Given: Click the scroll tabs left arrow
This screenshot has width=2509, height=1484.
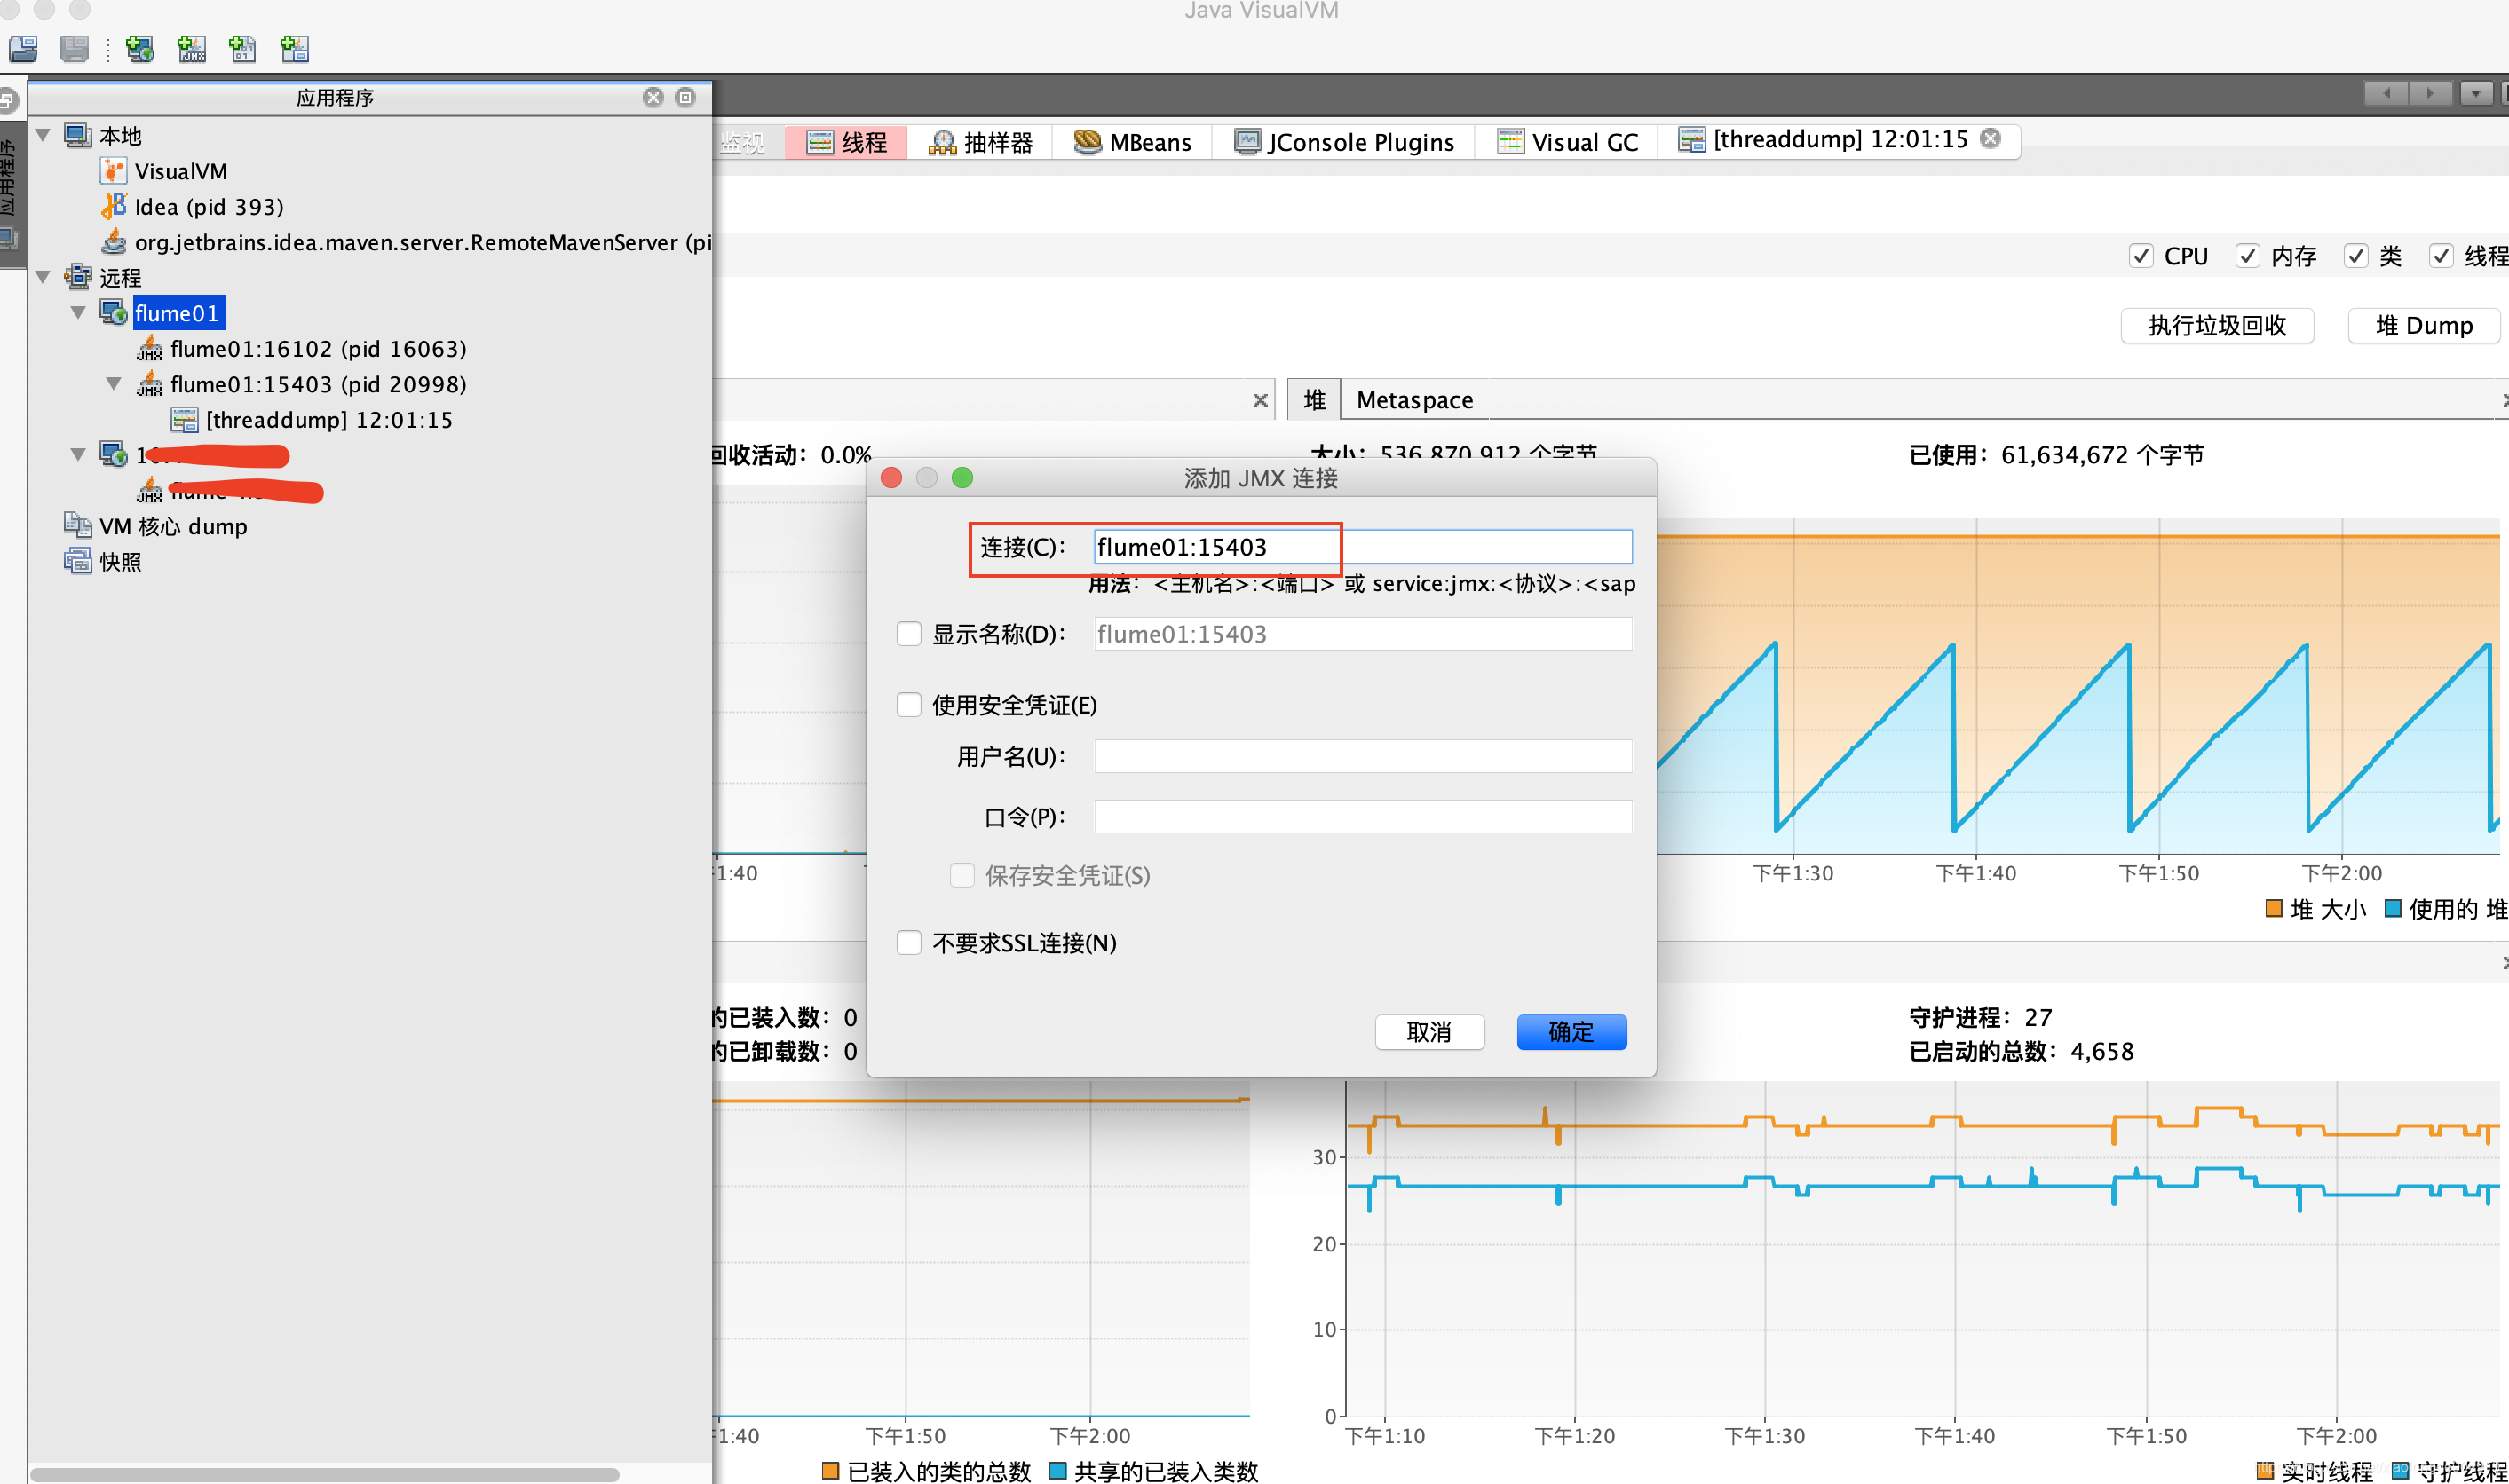Looking at the screenshot, I should click(x=2386, y=93).
